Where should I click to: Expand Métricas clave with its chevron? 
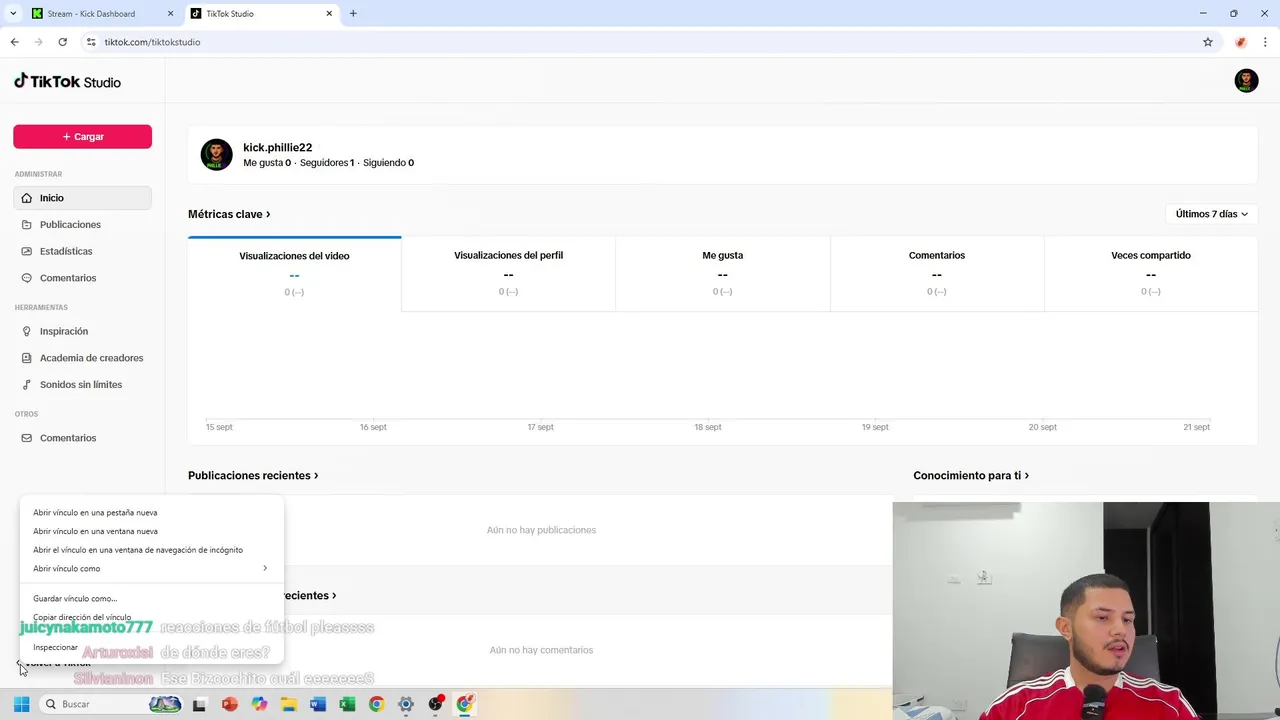click(x=268, y=214)
